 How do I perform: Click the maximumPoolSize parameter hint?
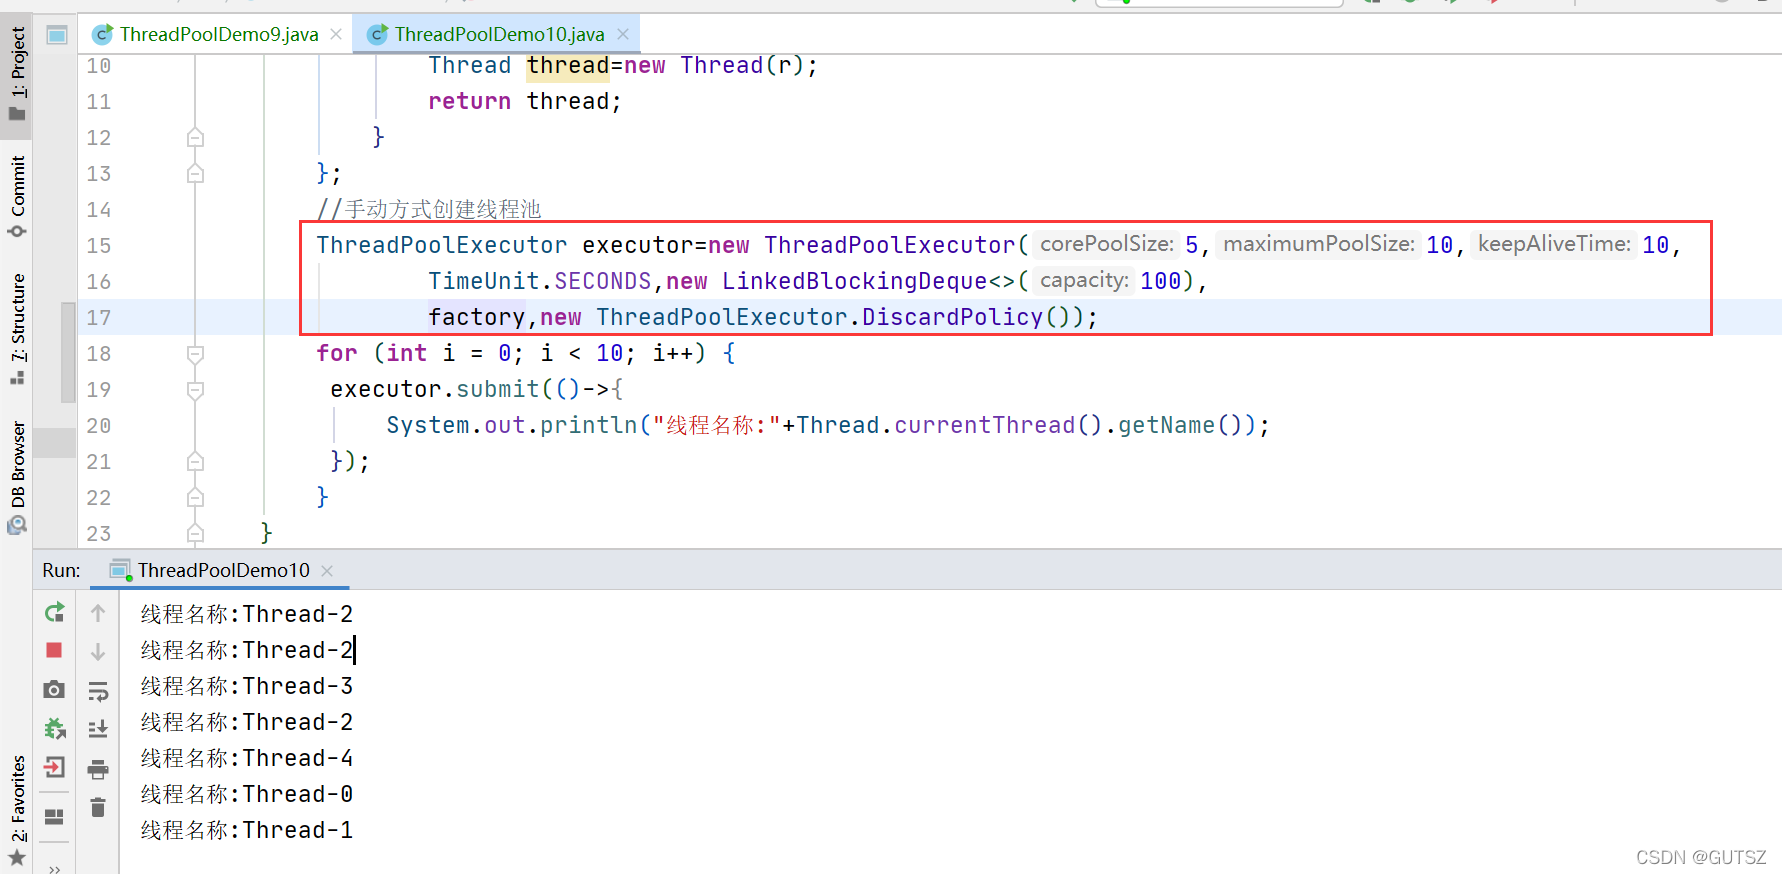point(1319,244)
